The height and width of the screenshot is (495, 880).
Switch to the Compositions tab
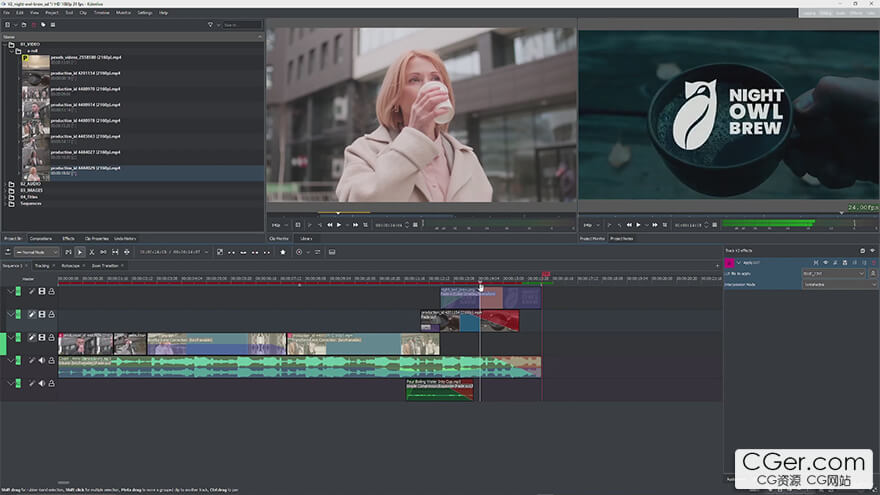tap(40, 239)
